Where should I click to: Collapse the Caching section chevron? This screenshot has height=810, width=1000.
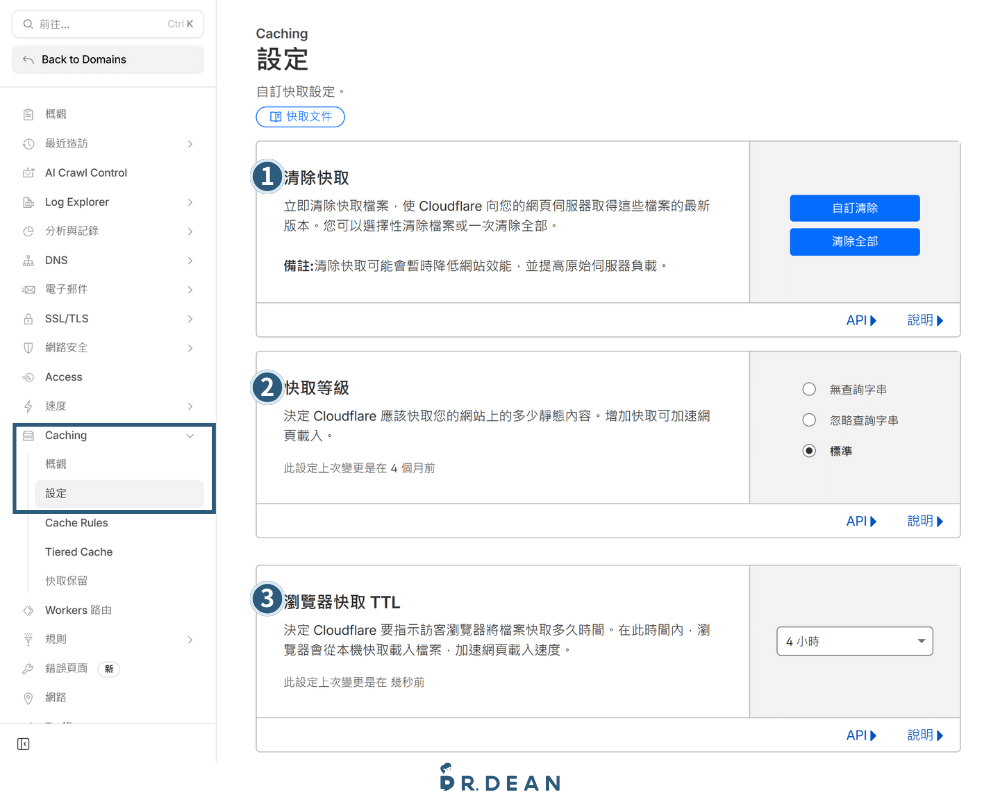point(190,436)
